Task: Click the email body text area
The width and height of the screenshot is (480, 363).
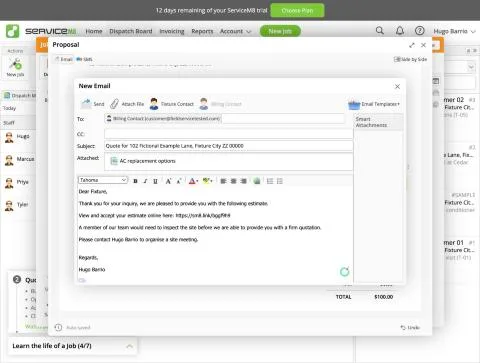Action: [215, 233]
